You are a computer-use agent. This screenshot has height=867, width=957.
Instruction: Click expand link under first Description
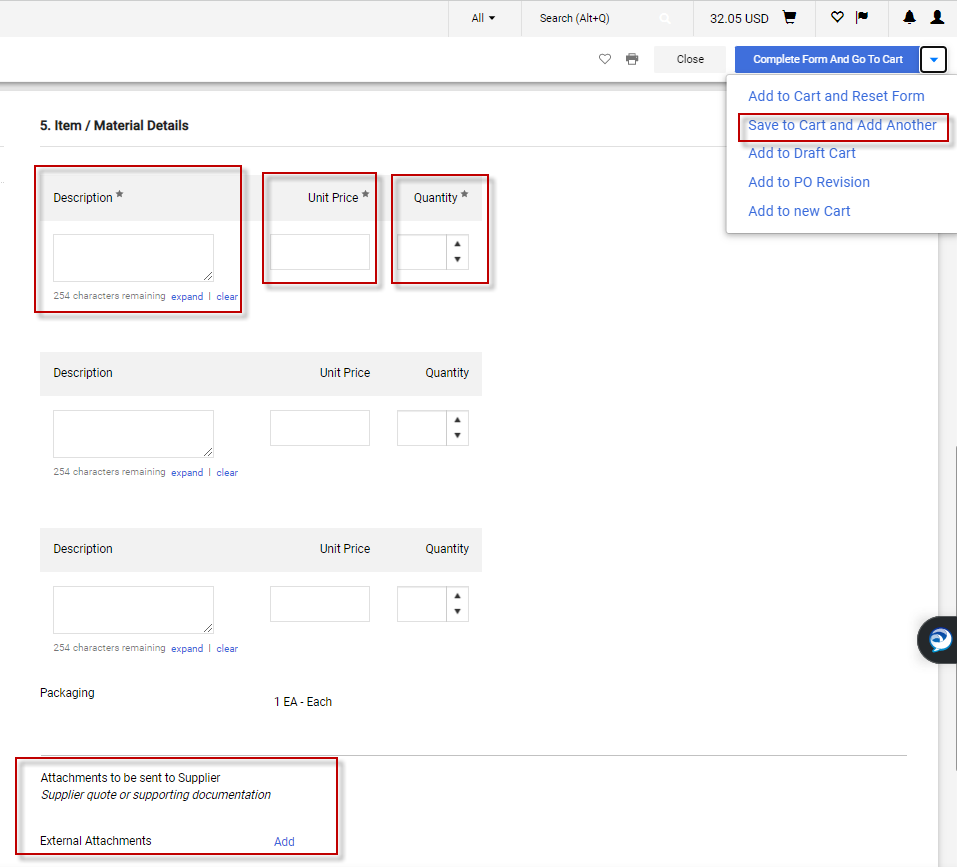pyautogui.click(x=187, y=297)
